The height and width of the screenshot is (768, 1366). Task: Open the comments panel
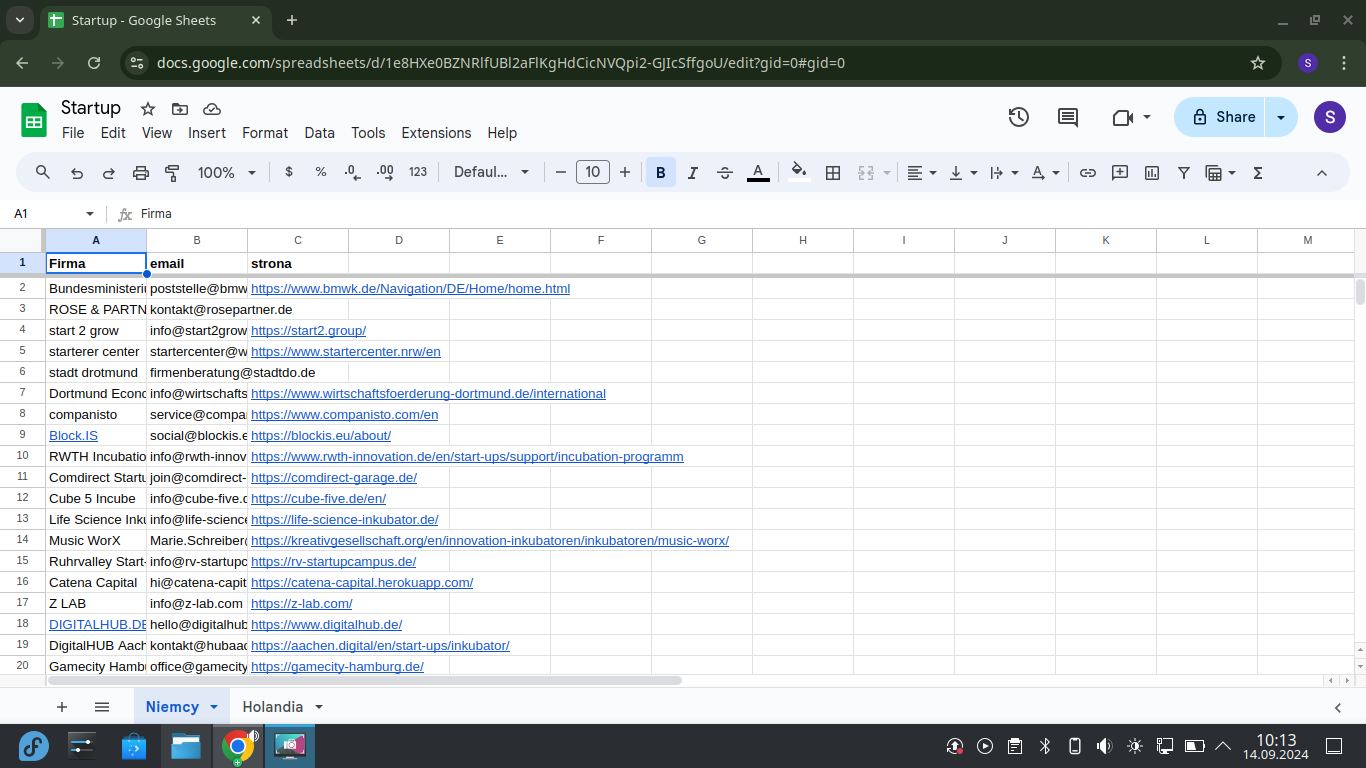click(1068, 117)
